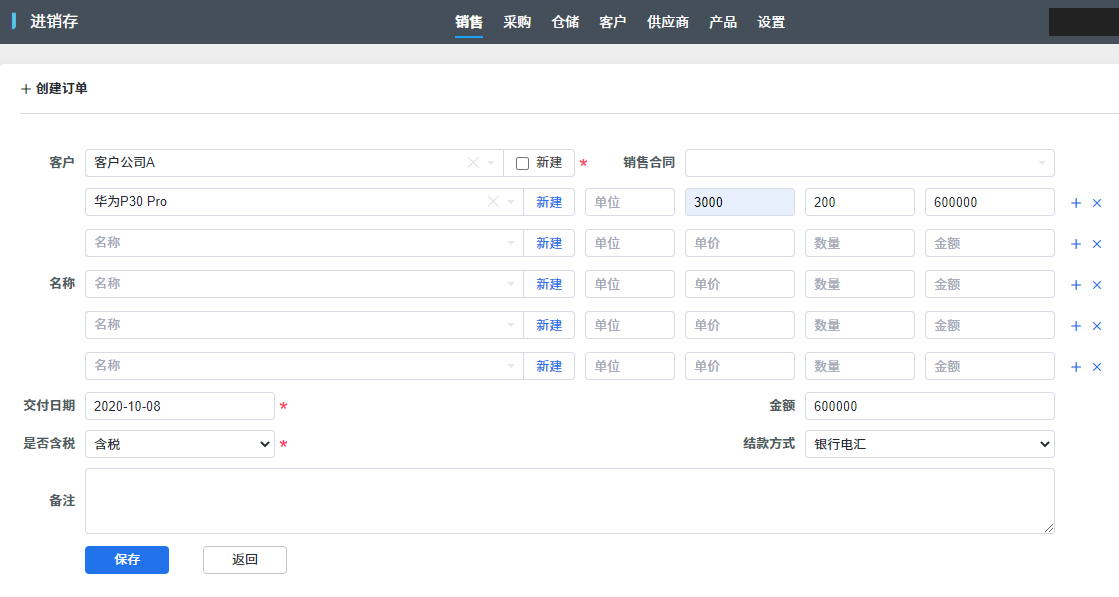Screen dimensions: 1119x597
Task: Switch to the 采购 tab
Action: click(517, 22)
